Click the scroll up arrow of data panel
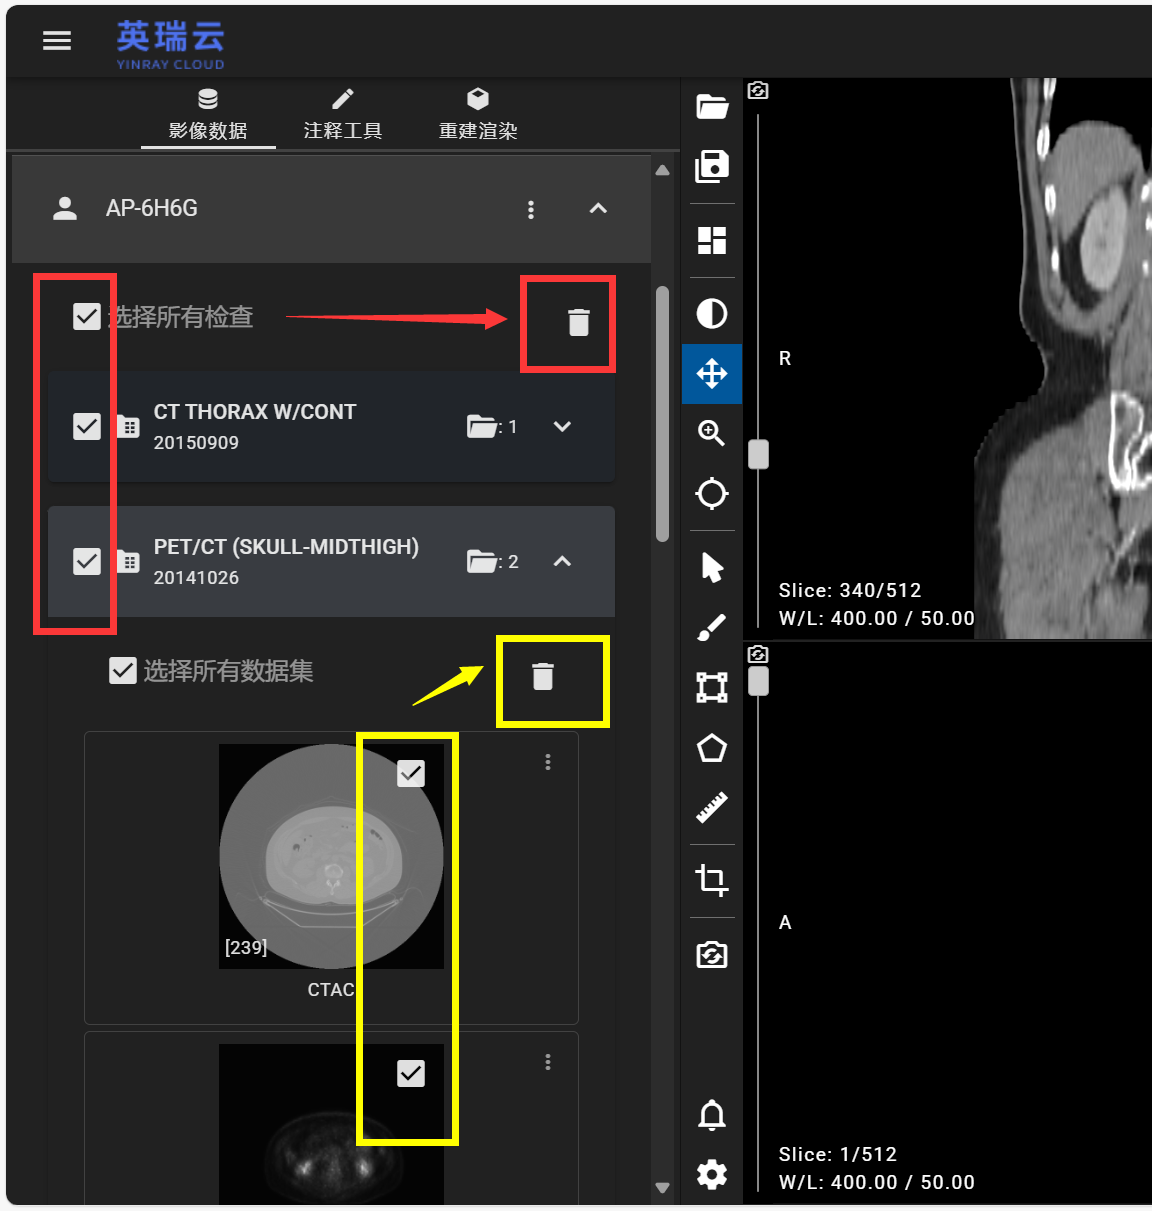Viewport: 1152px width, 1211px height. pos(662,170)
